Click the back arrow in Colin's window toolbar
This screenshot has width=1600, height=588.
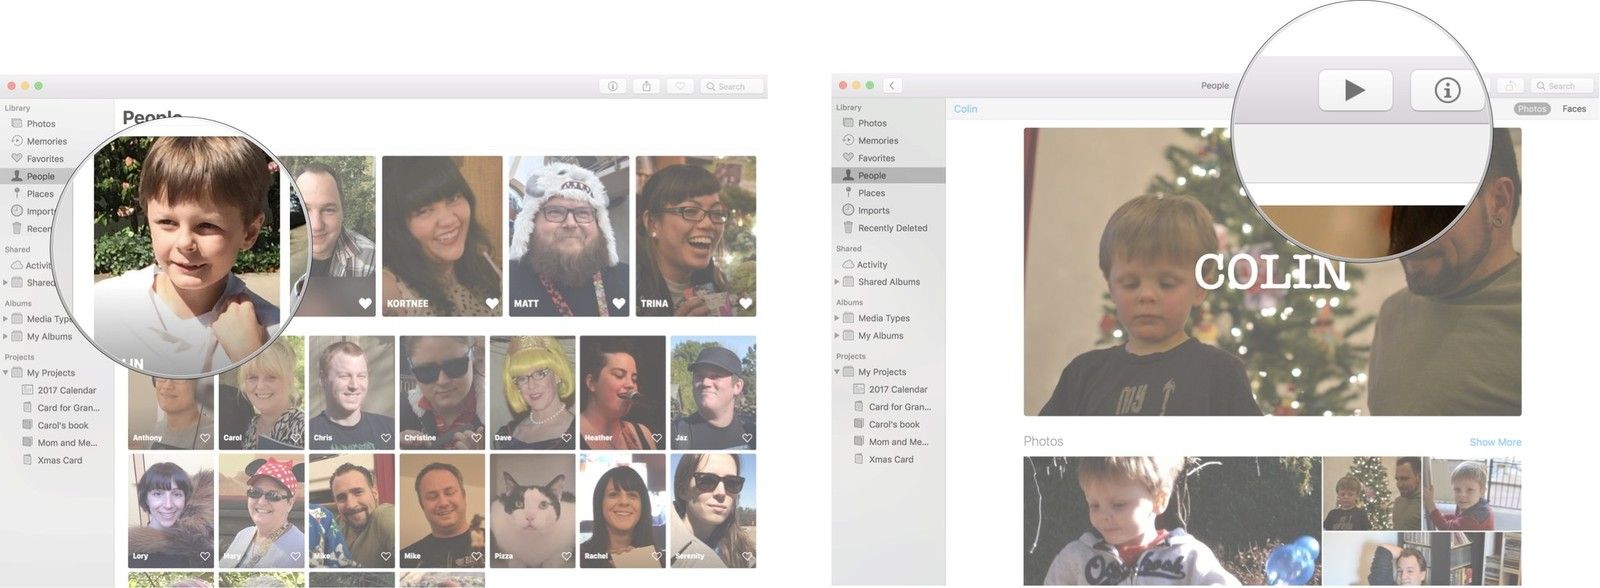coord(891,86)
